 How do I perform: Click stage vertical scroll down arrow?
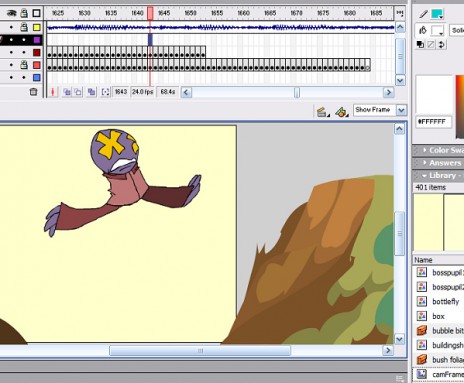point(399,339)
